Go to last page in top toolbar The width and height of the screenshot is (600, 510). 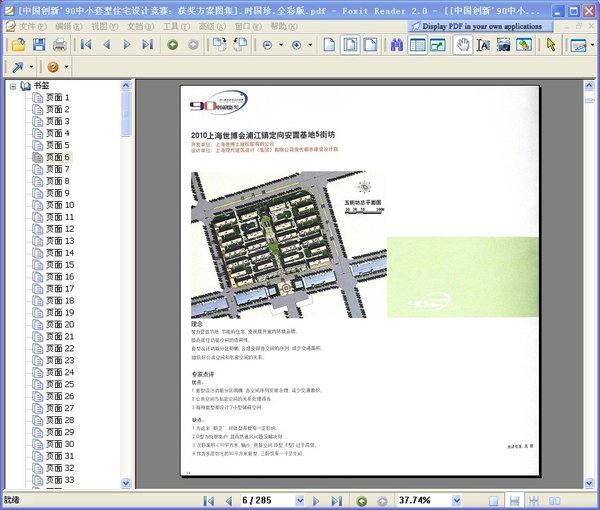147,45
